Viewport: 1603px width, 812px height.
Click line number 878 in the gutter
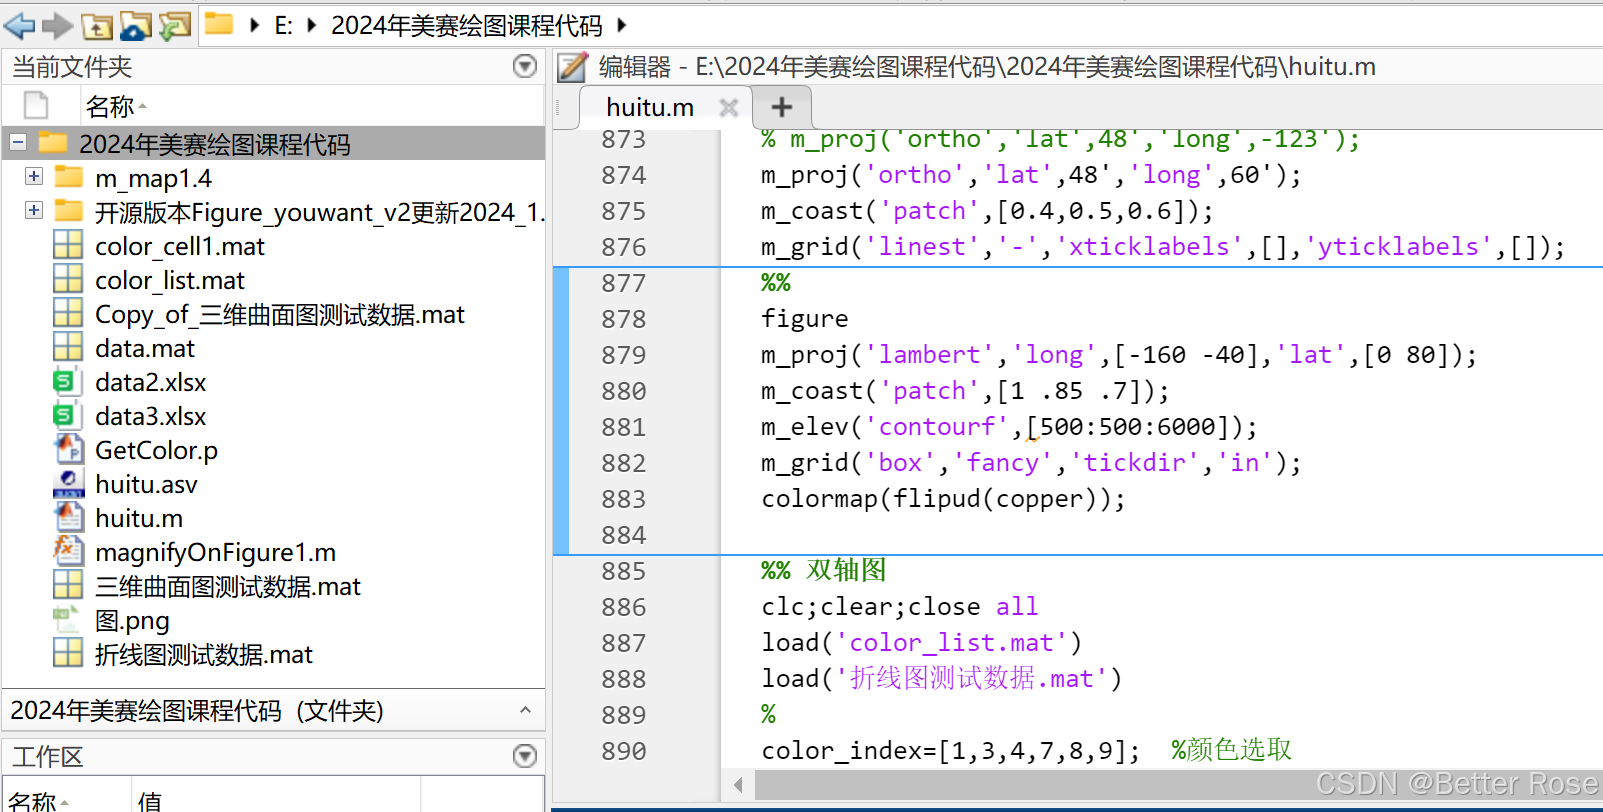[624, 319]
